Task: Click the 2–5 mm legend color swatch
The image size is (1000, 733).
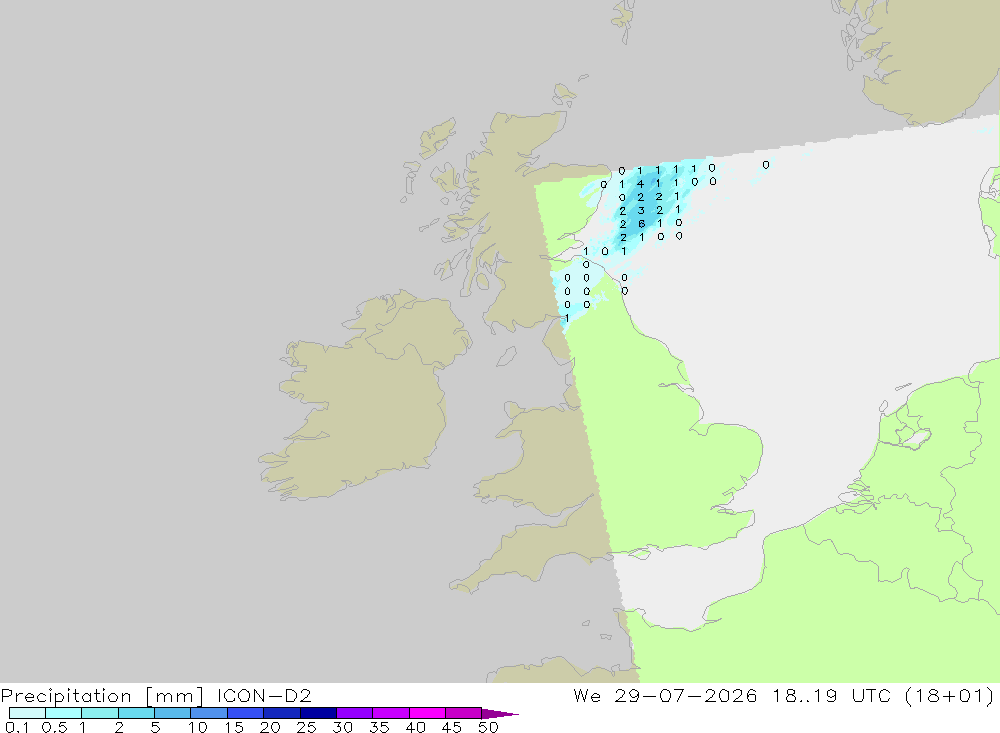Action: pyautogui.click(x=136, y=713)
